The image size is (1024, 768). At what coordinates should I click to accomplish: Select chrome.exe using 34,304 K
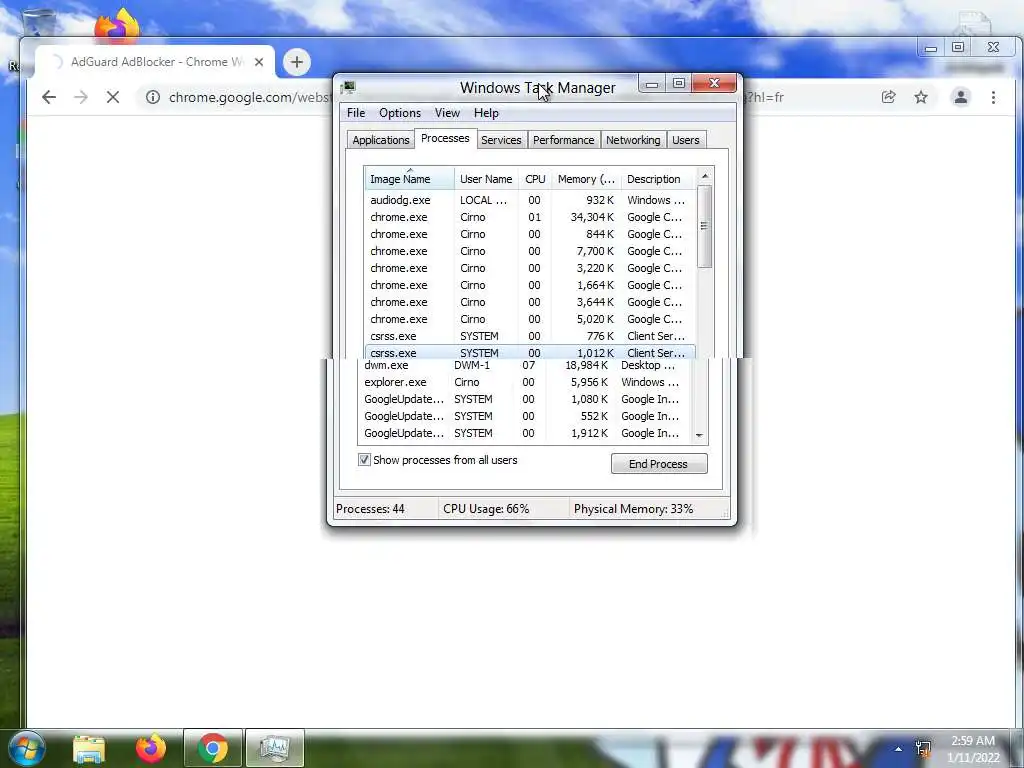click(530, 217)
